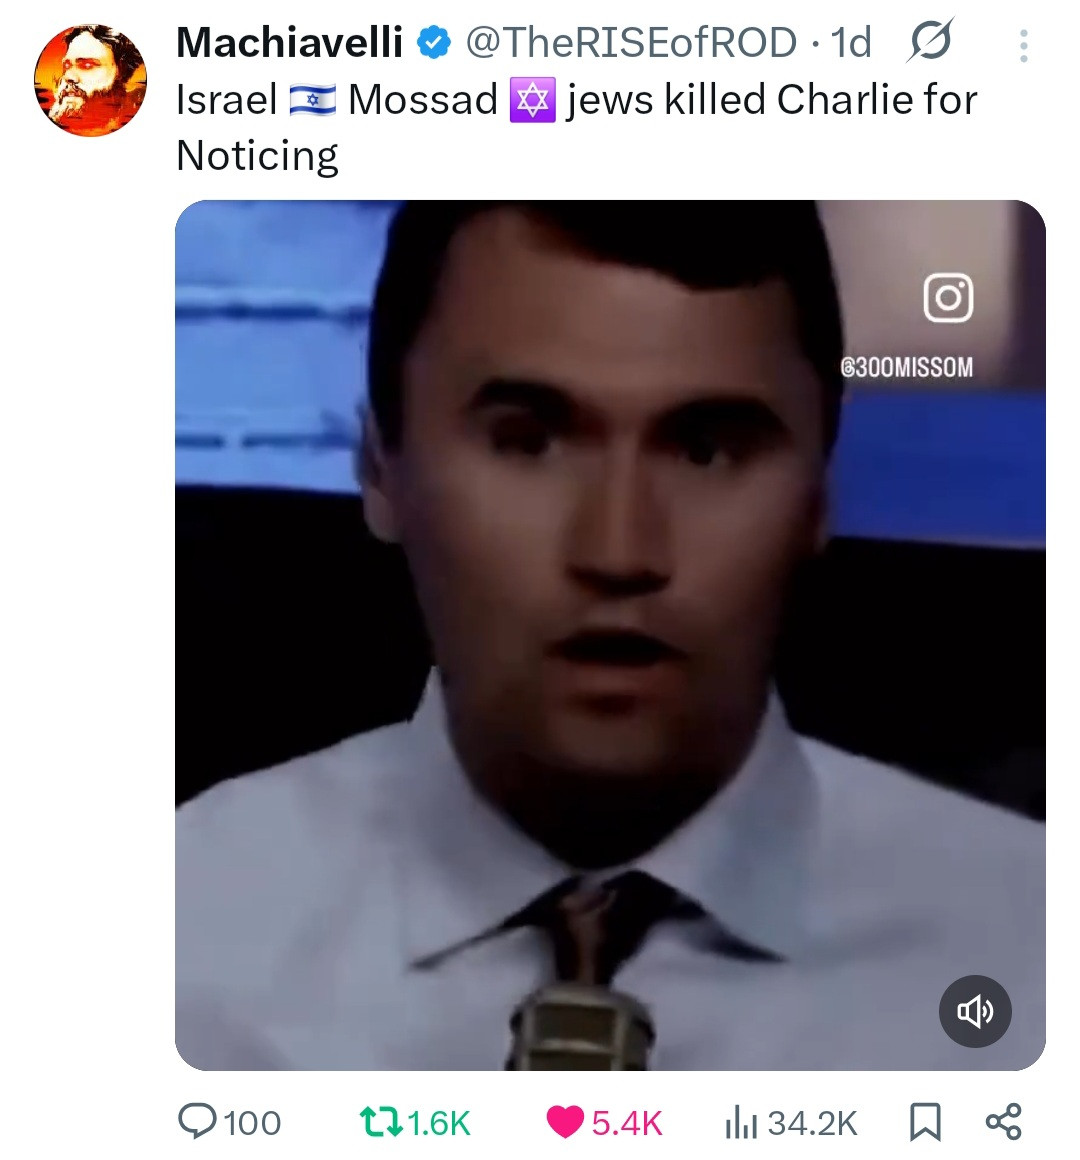The height and width of the screenshot is (1160, 1080).
Task: Open the share post icon
Action: click(1003, 1122)
